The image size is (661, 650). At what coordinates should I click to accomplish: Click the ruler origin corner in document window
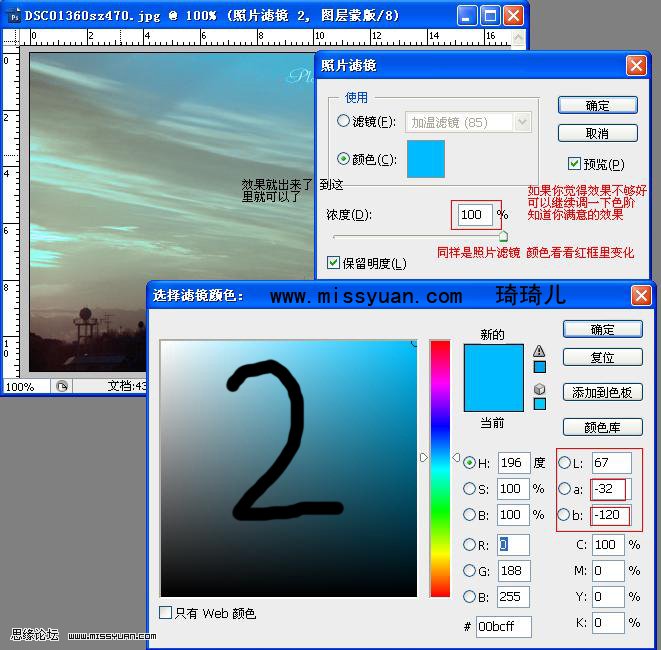click(11, 37)
